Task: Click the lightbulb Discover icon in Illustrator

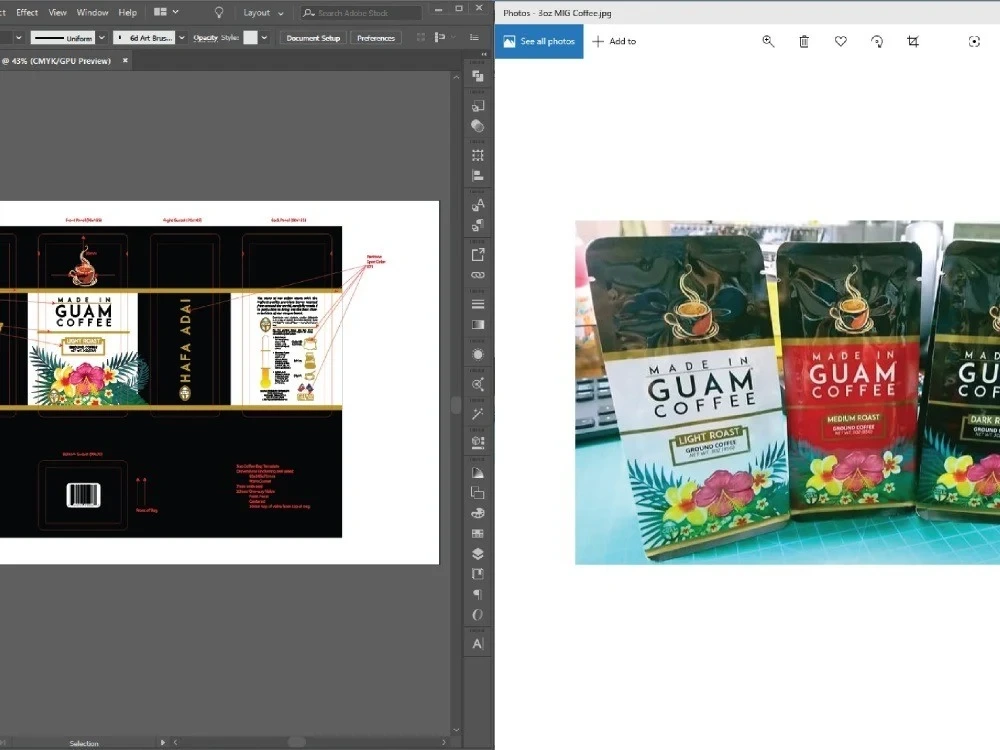Action: [x=219, y=12]
